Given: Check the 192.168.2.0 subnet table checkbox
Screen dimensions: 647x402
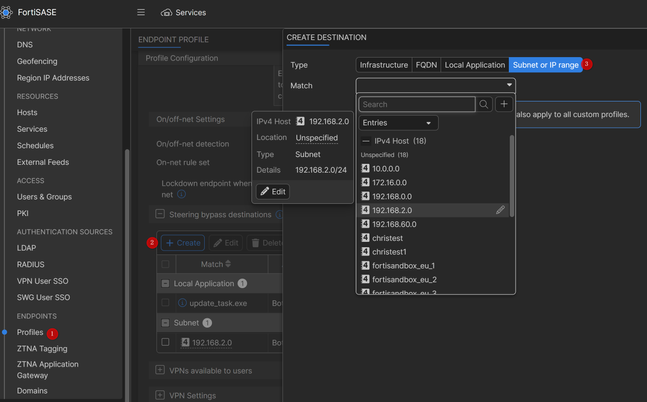Looking at the screenshot, I should tap(166, 342).
